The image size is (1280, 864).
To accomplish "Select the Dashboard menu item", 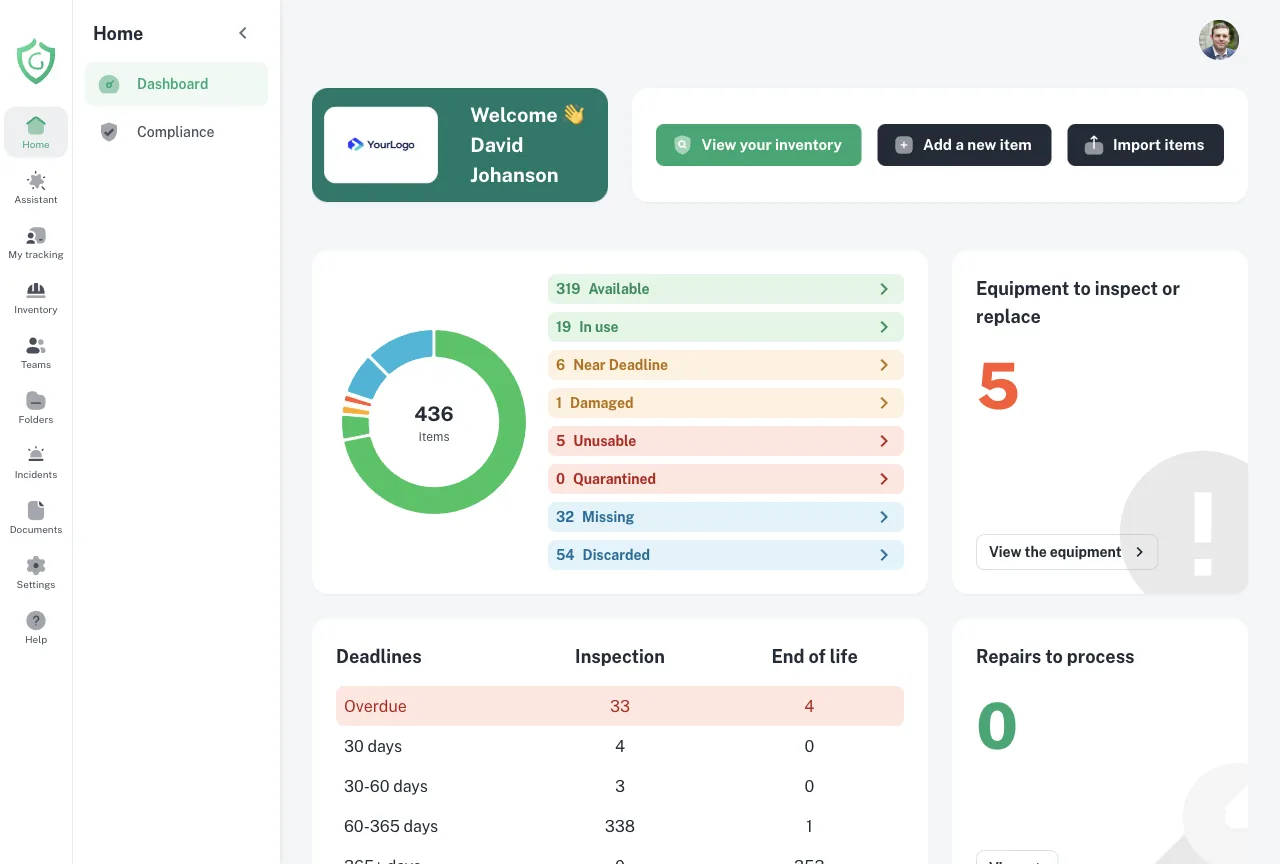I will pos(176,84).
